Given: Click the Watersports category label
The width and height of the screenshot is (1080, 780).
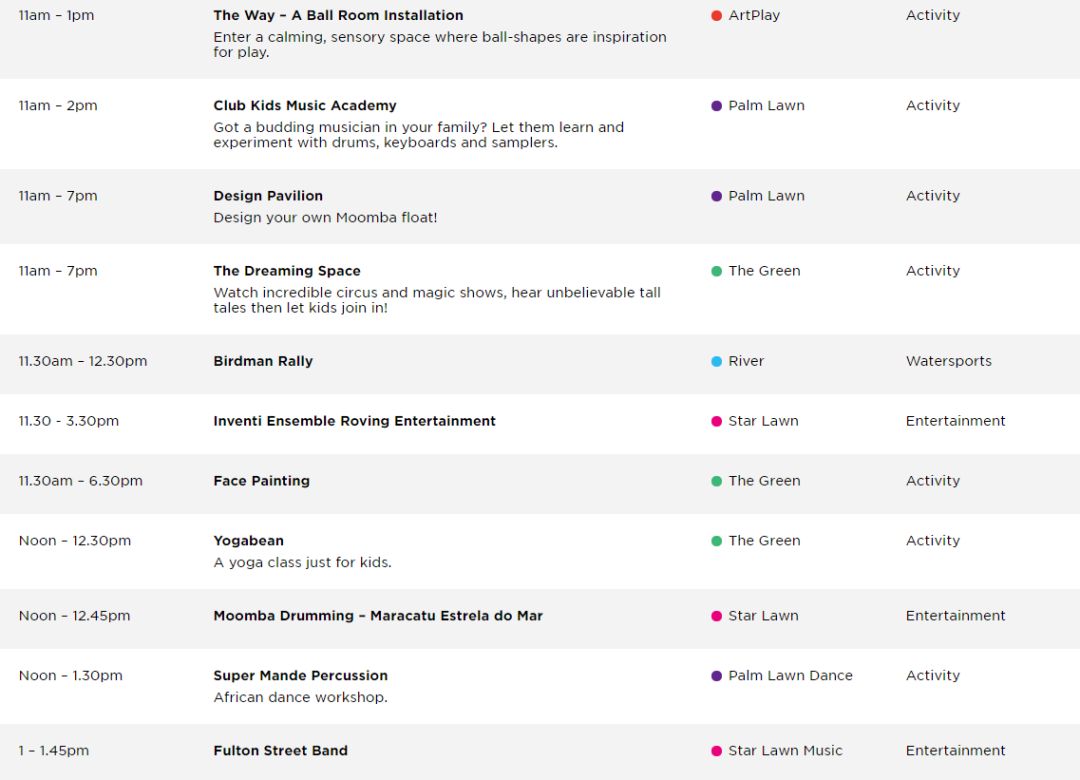Looking at the screenshot, I should click(948, 361).
